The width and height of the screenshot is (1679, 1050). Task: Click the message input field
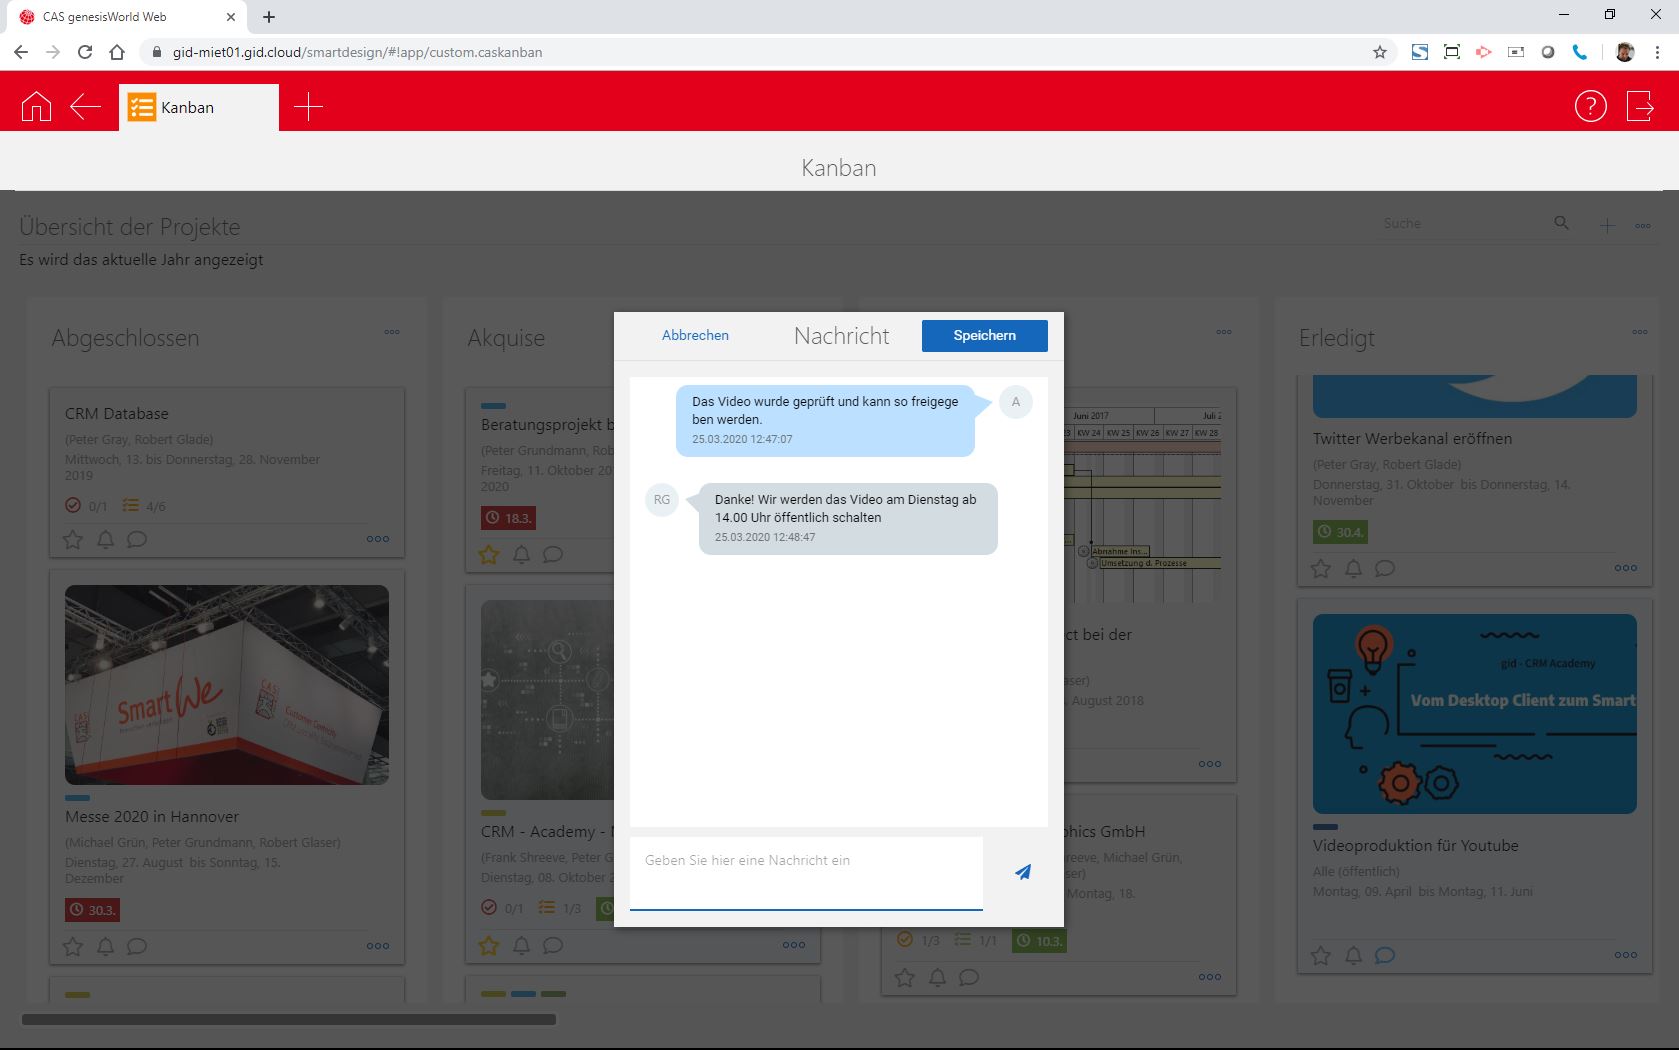coord(806,873)
